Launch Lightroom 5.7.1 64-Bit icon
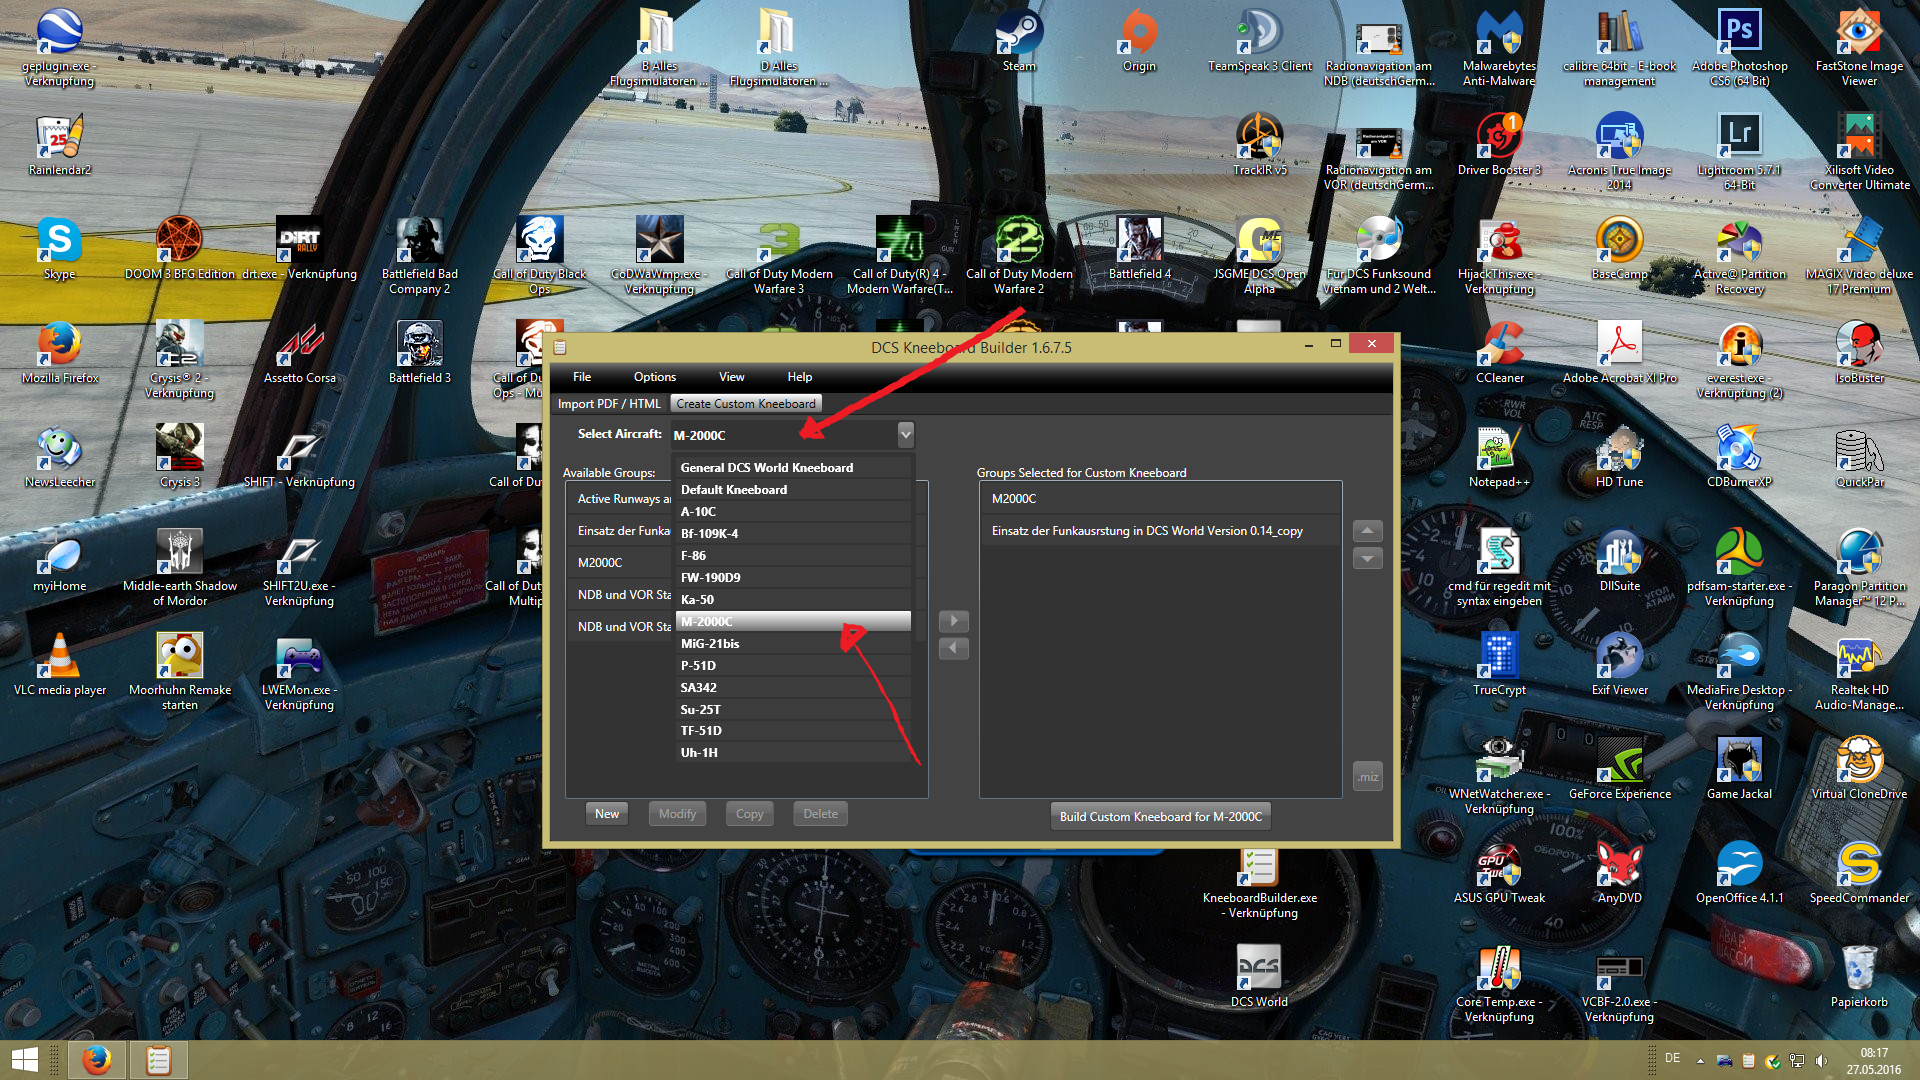This screenshot has width=1920, height=1080. 1739,151
